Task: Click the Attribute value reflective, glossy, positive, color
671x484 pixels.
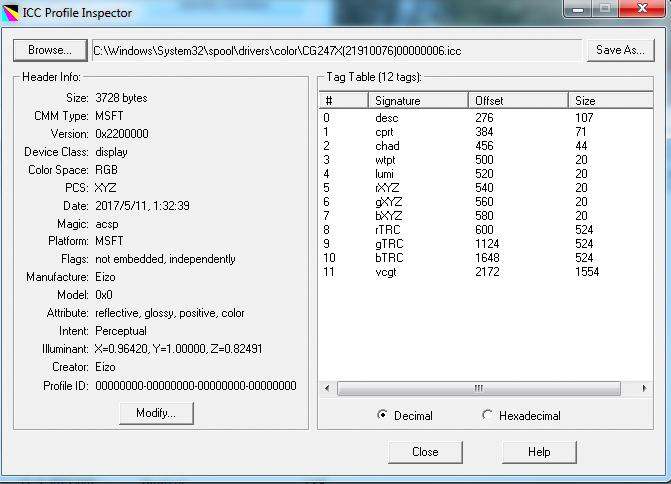Action: pos(170,313)
